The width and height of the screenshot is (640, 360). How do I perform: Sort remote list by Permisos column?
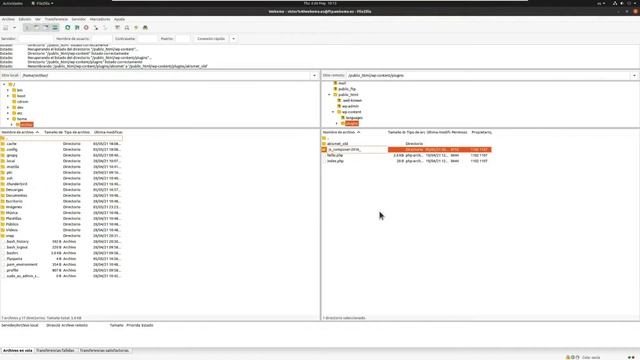[x=459, y=132]
